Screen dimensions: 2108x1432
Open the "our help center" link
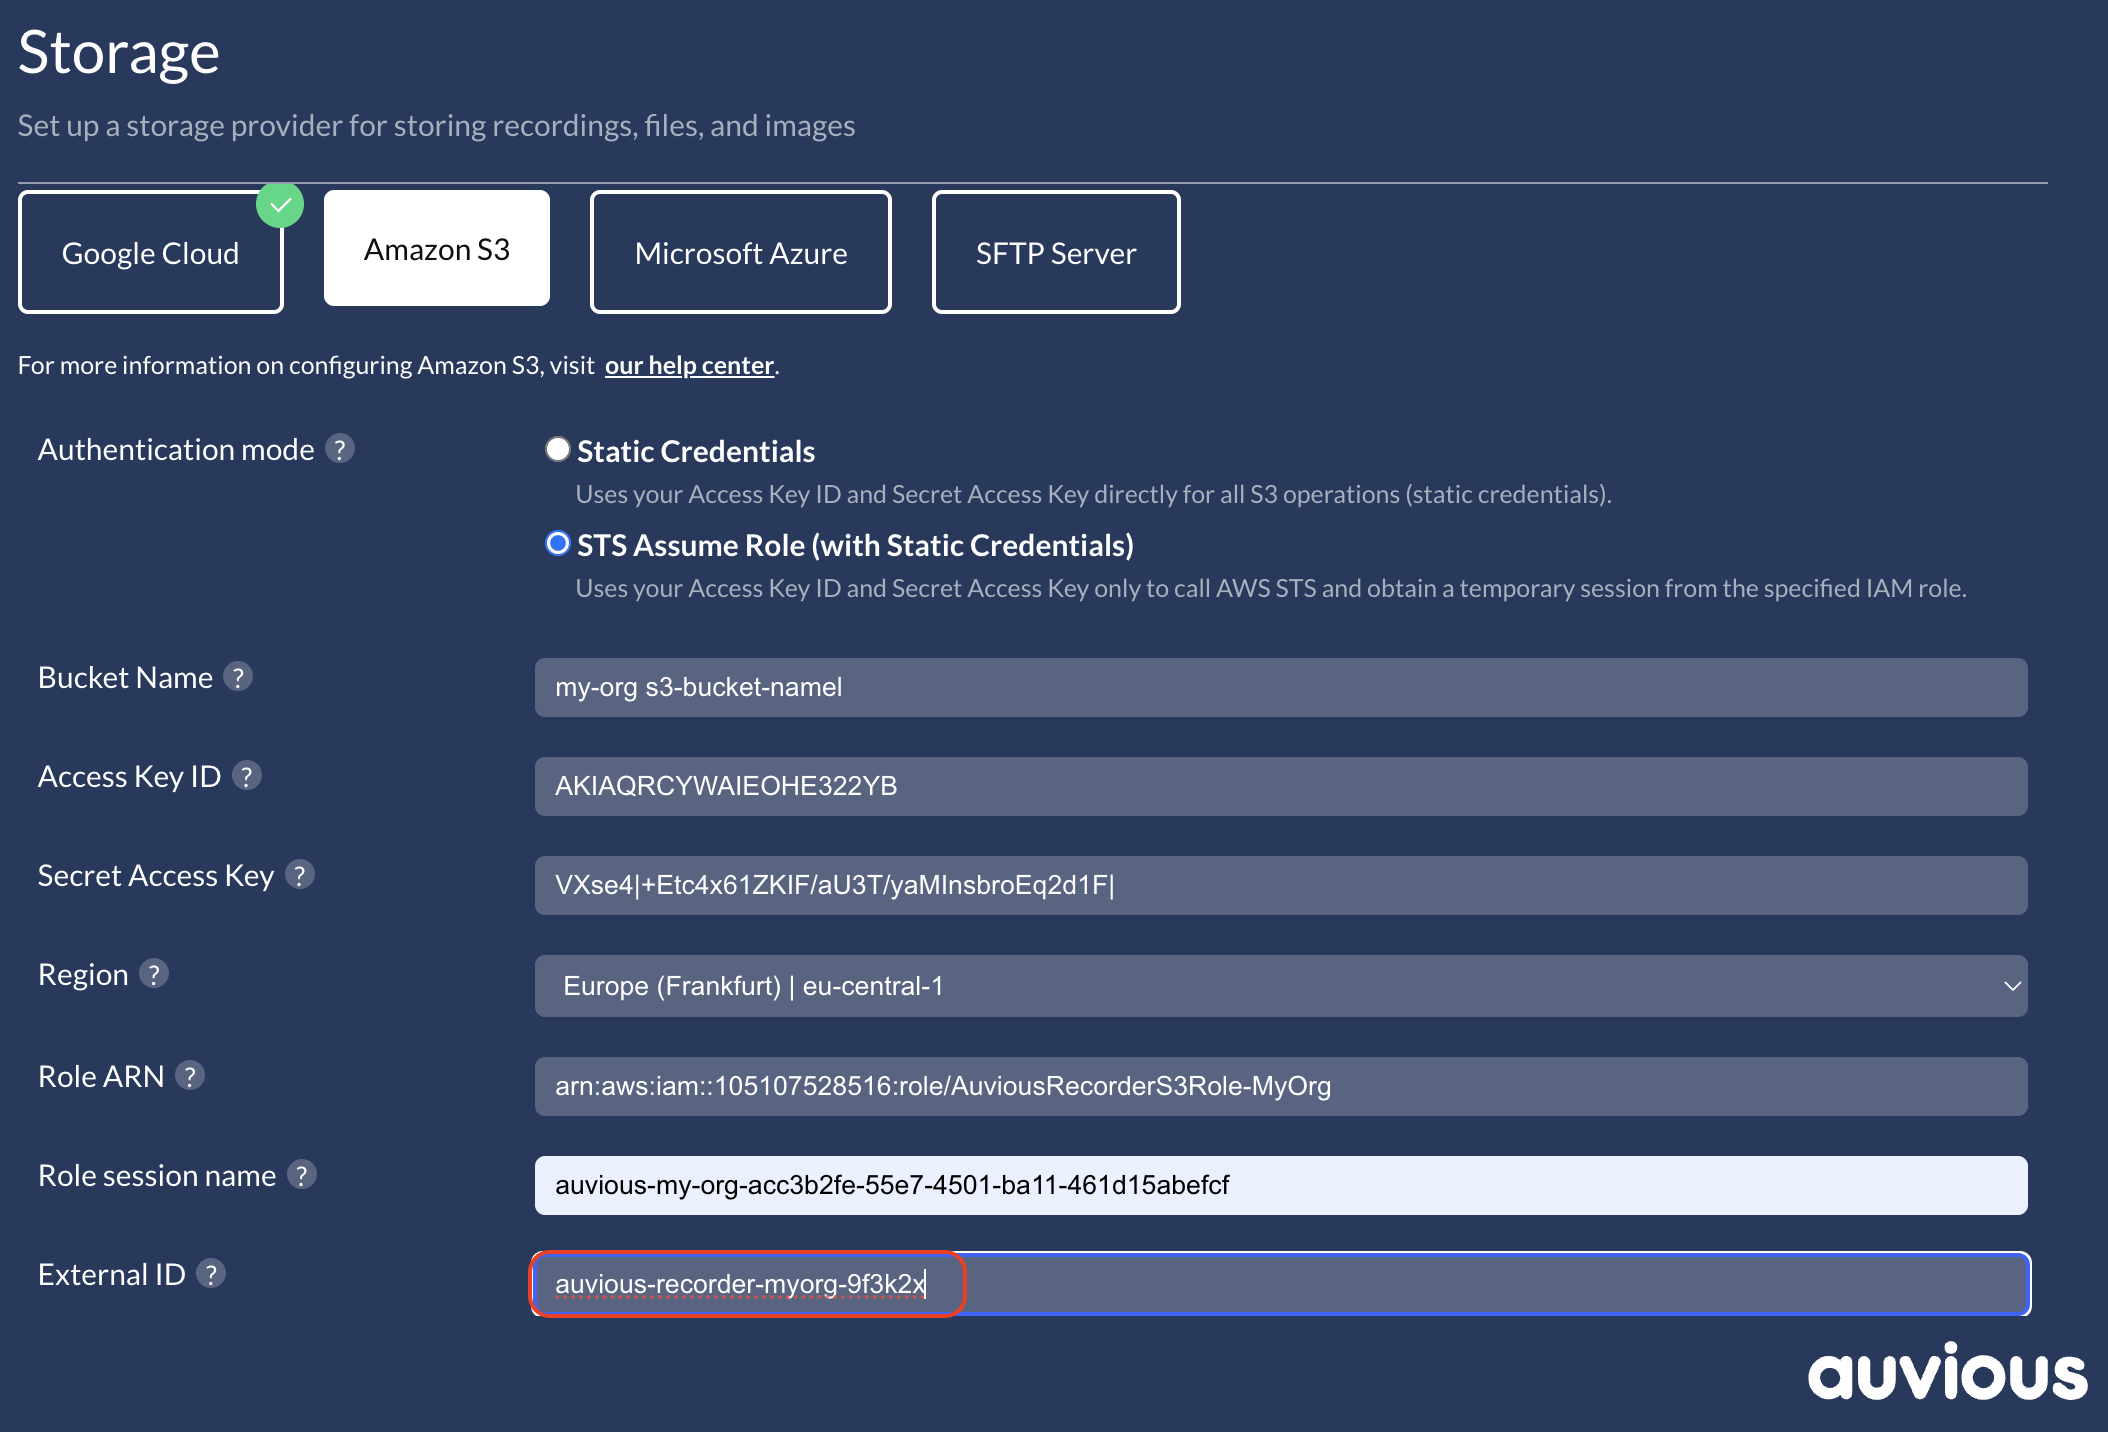tap(689, 366)
